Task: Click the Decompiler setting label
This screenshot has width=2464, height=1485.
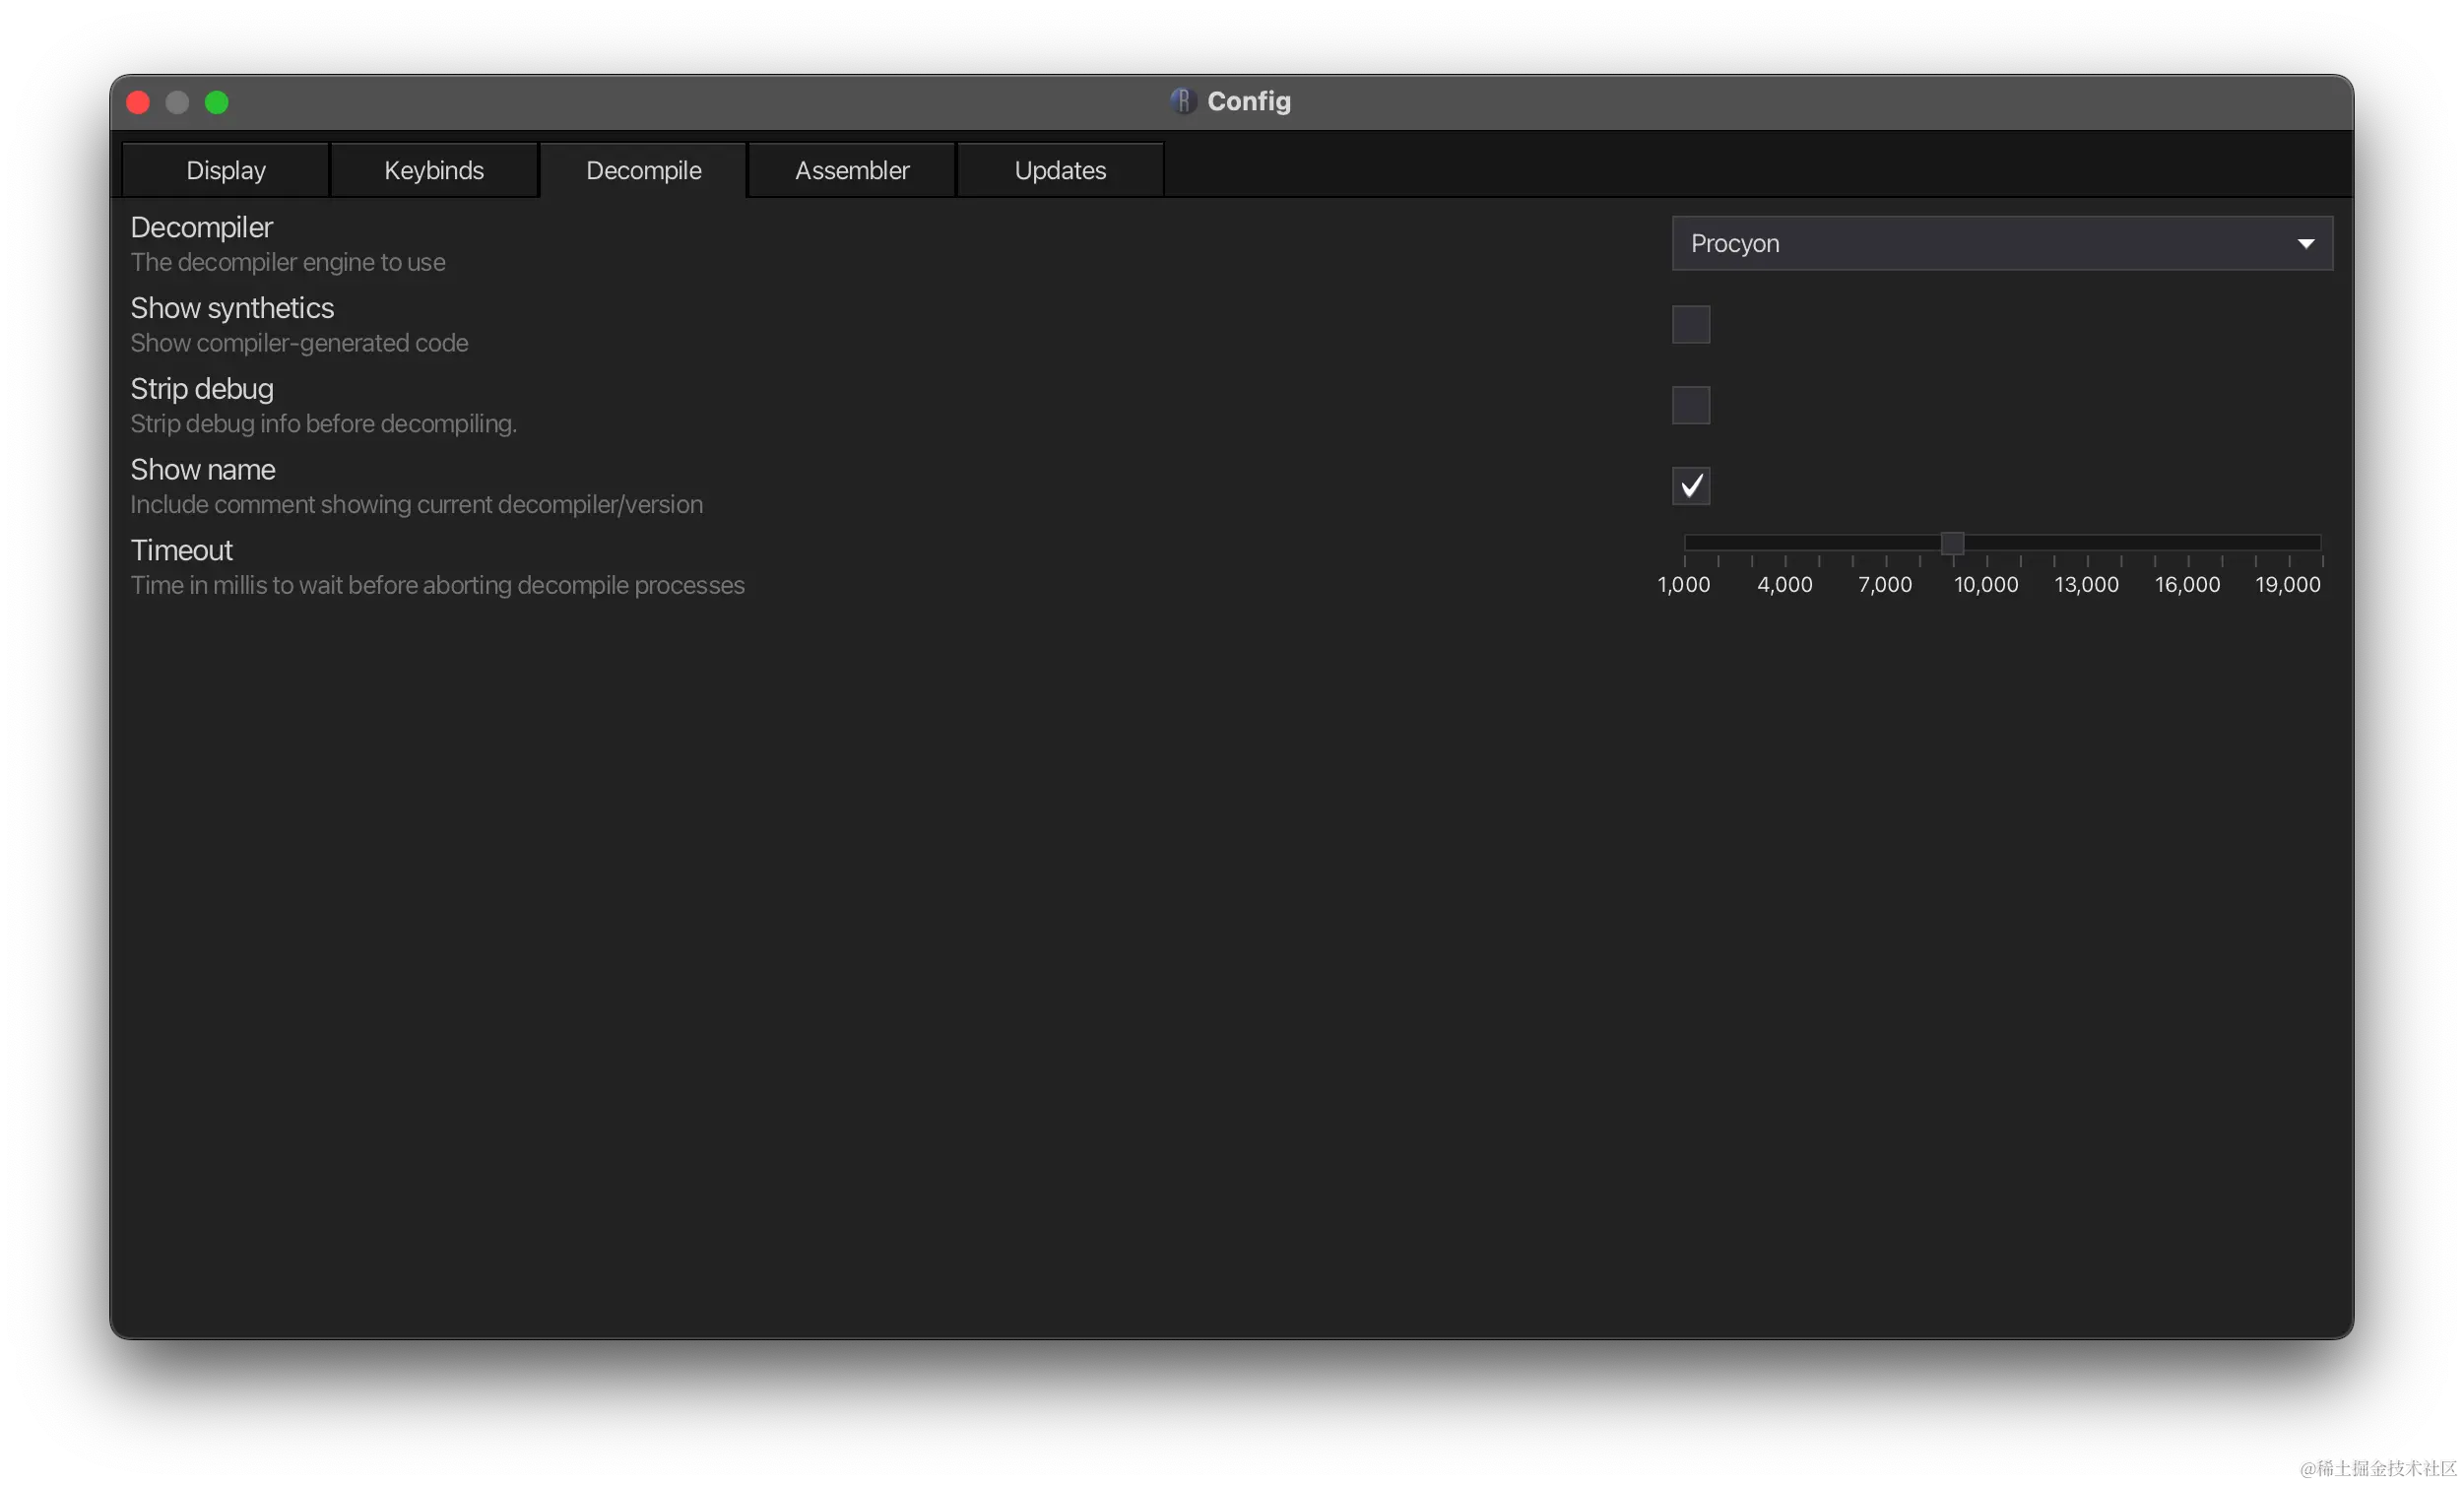Action: (x=201, y=227)
